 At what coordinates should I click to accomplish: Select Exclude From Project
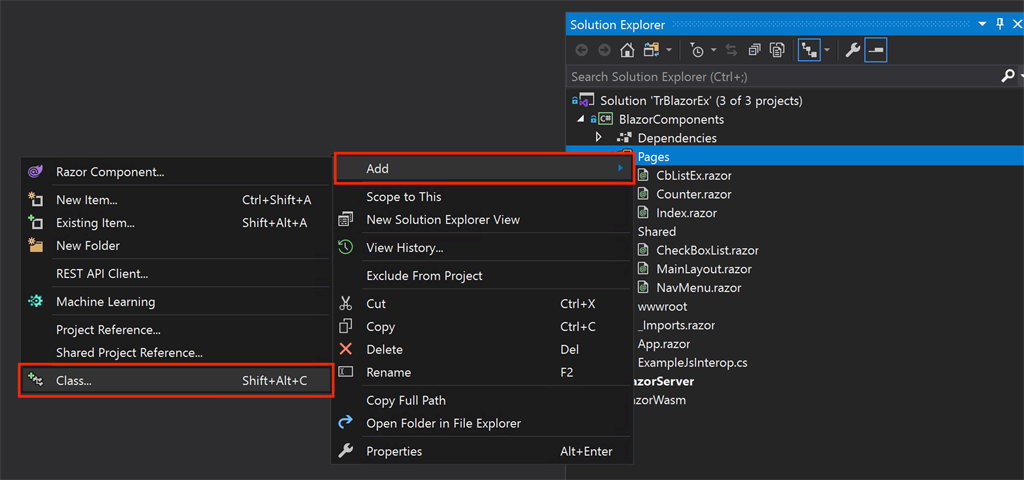click(483, 276)
